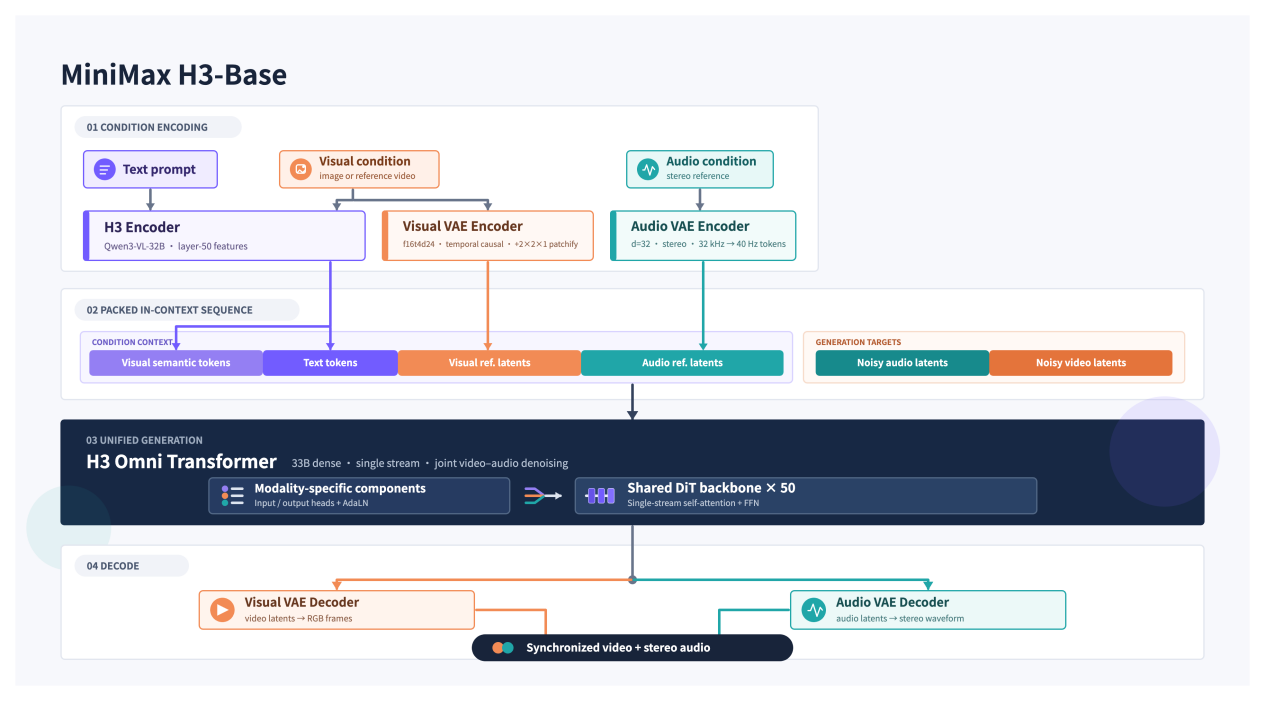Click the MiniMax H3-Base title
Image resolution: width=1265 pixels, height=701 pixels.
pyautogui.click(x=174, y=75)
